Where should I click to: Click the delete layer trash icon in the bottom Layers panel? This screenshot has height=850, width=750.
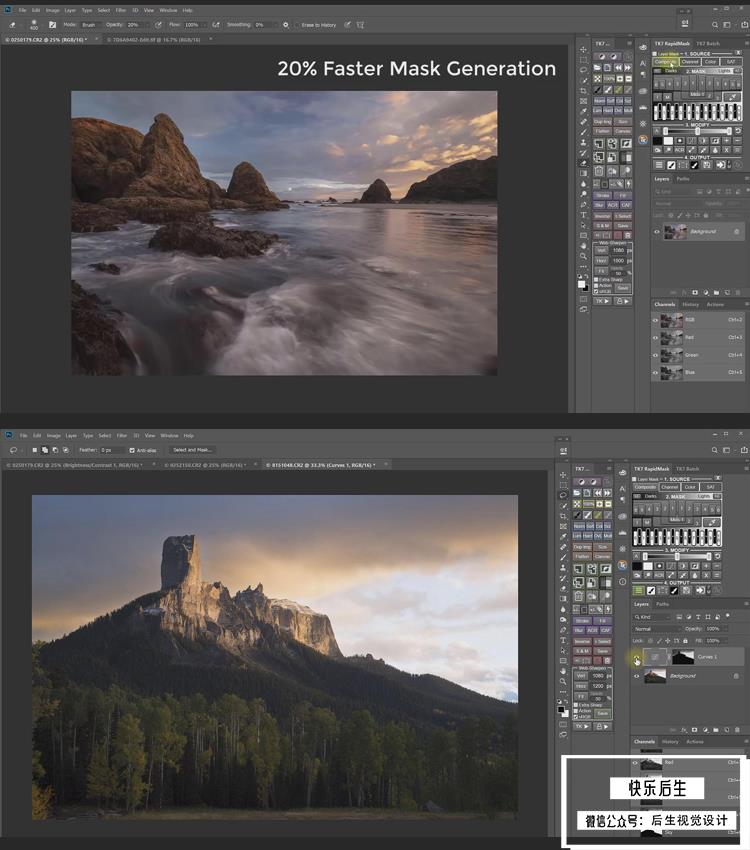(737, 730)
